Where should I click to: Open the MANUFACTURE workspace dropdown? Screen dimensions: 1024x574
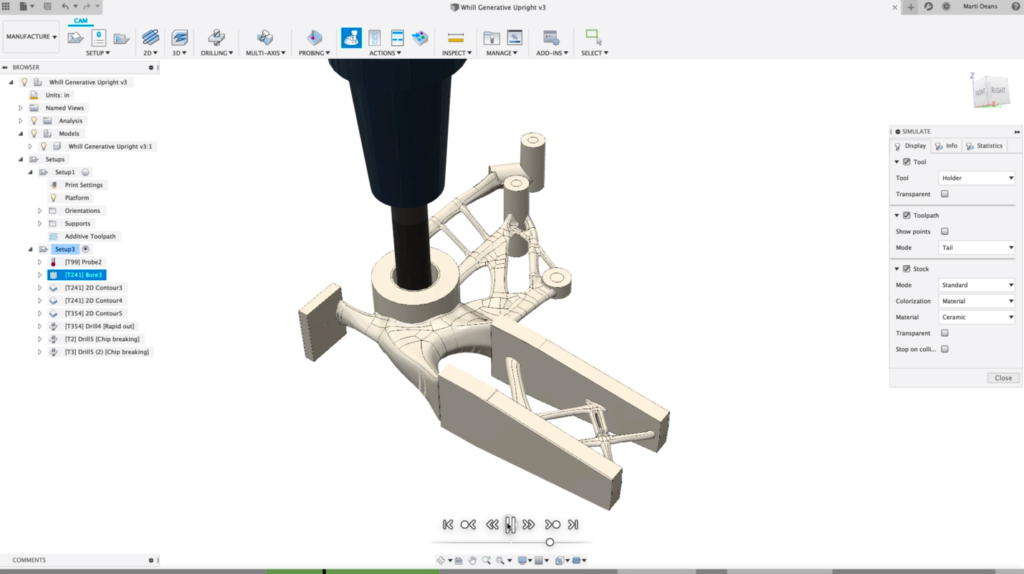(31, 37)
